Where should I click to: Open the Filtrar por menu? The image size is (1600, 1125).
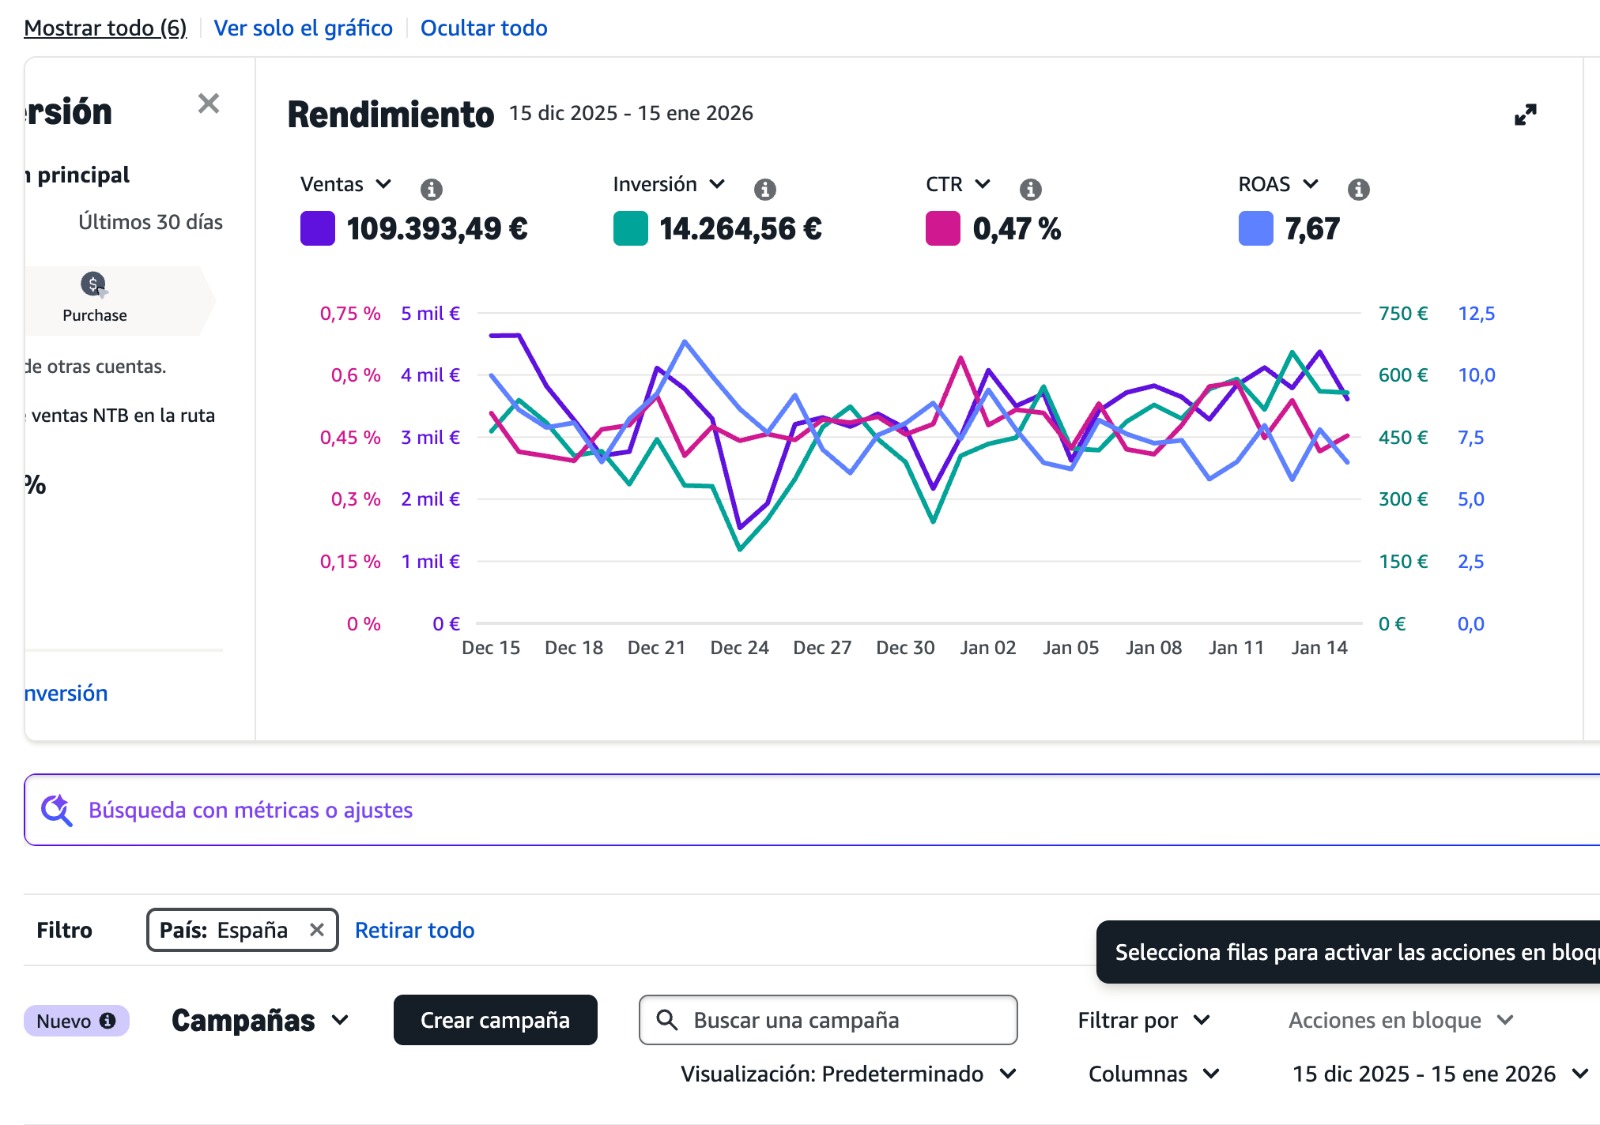point(1143,1020)
